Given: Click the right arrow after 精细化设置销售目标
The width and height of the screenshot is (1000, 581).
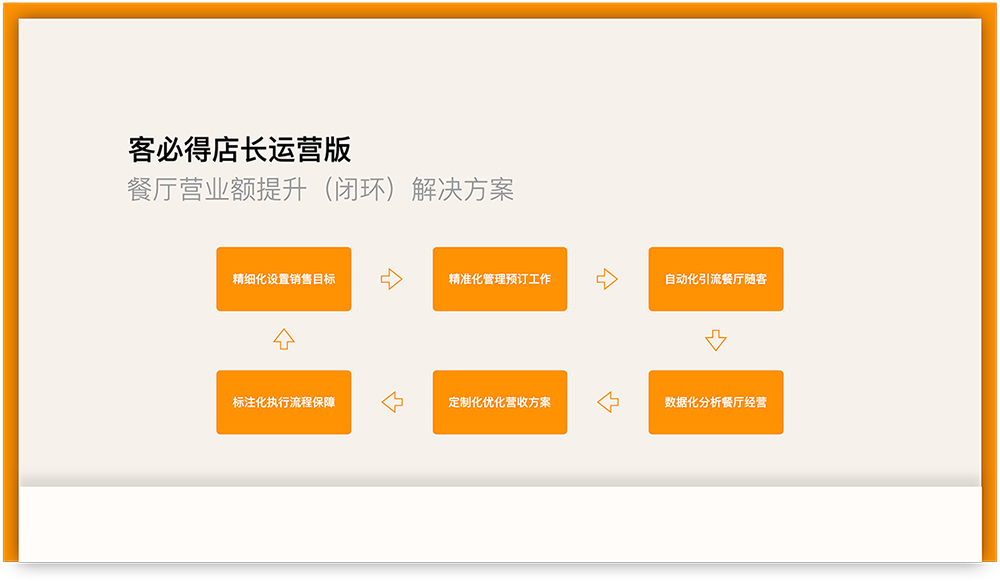Looking at the screenshot, I should point(391,279).
